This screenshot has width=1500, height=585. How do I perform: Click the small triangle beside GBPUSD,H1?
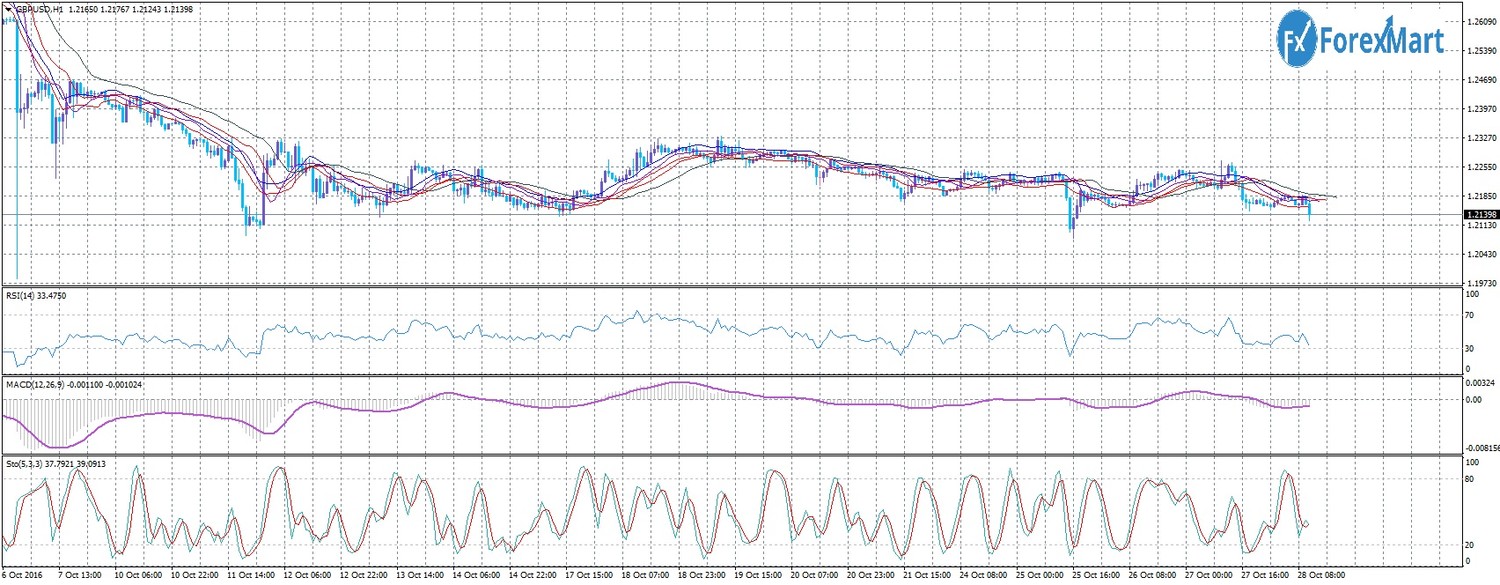click(x=8, y=8)
